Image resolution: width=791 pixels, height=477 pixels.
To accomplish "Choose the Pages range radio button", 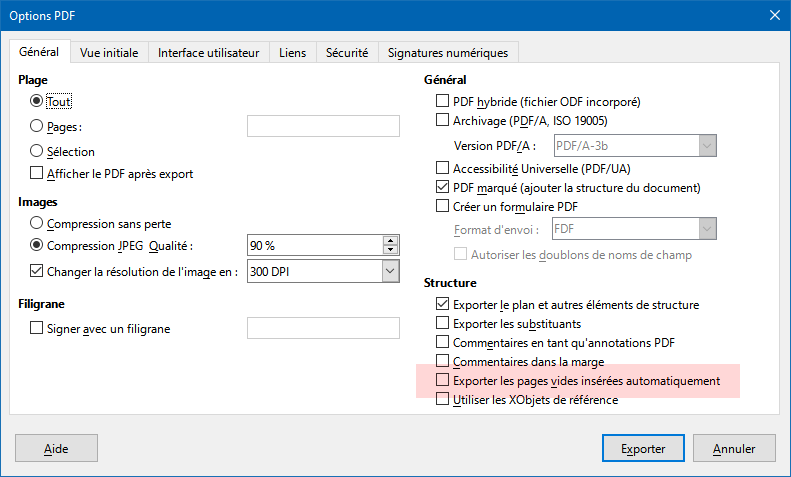I will [x=36, y=126].
